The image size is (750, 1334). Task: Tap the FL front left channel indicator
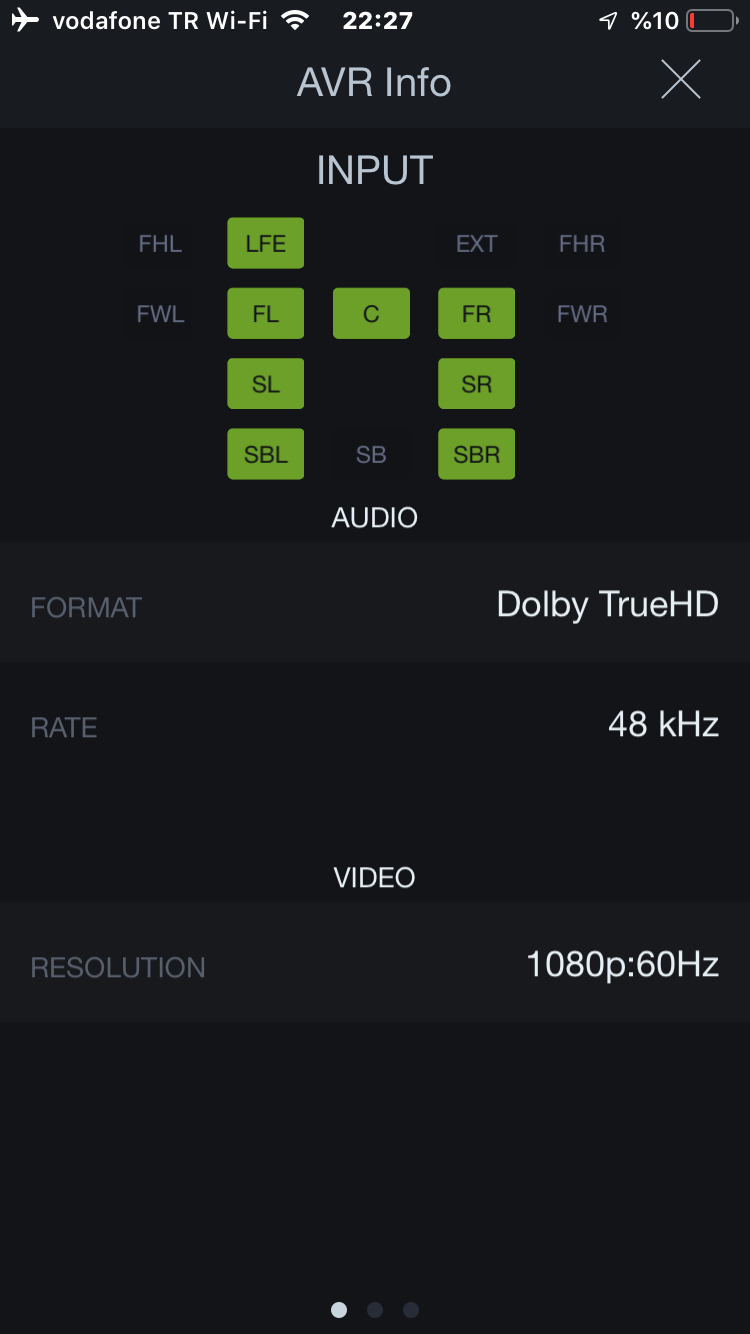coord(266,314)
